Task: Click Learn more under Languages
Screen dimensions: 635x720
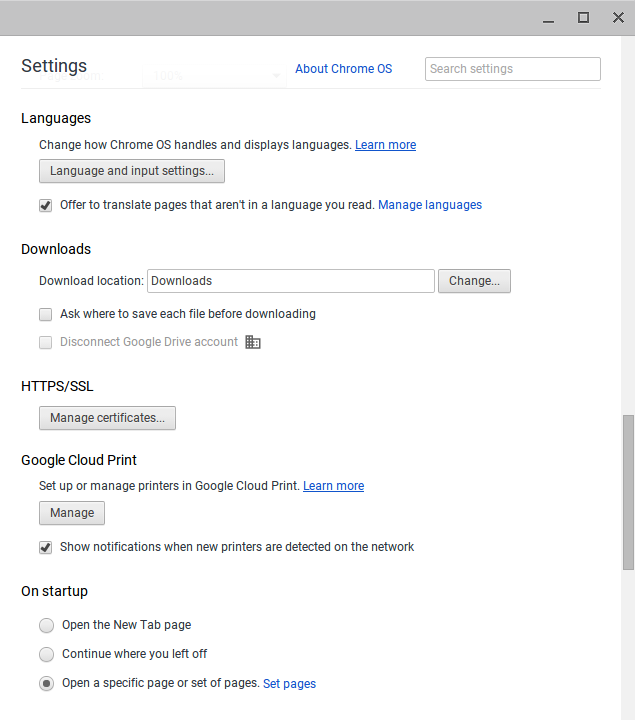Action: tap(385, 145)
